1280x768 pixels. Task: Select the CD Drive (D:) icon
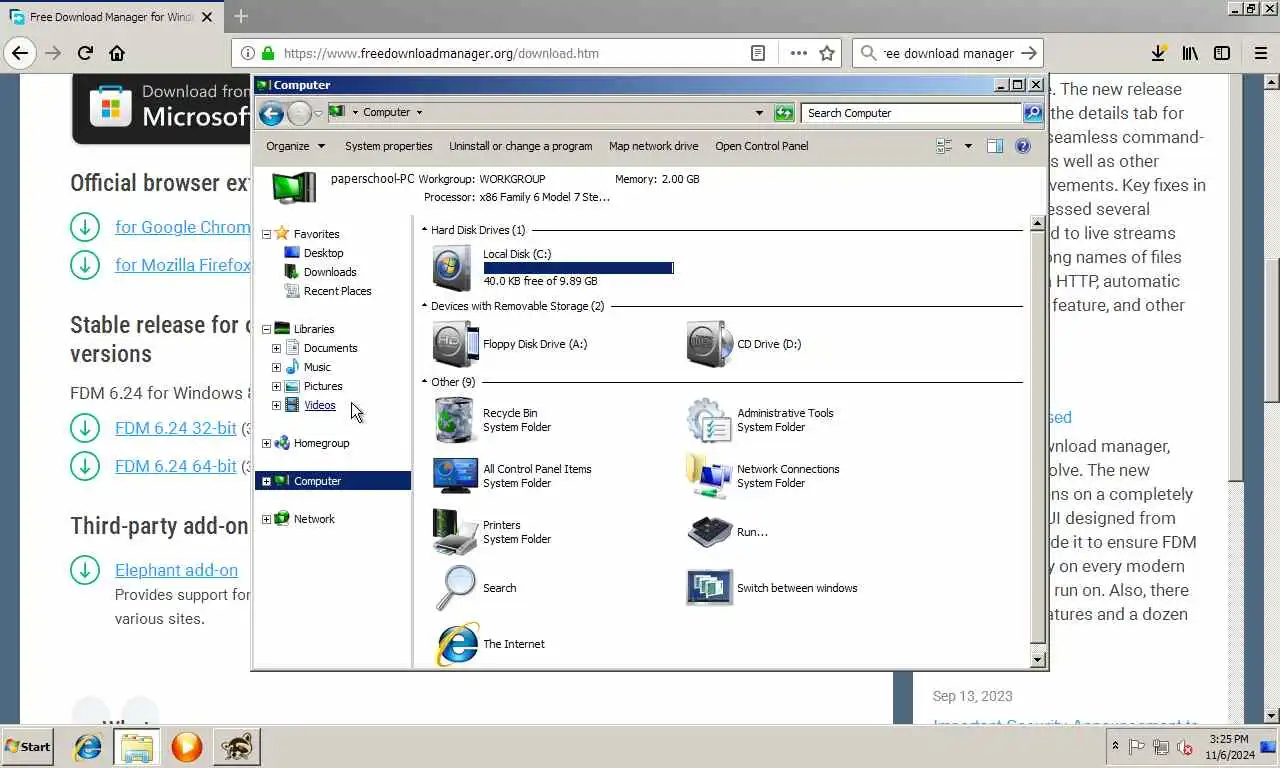(x=709, y=344)
